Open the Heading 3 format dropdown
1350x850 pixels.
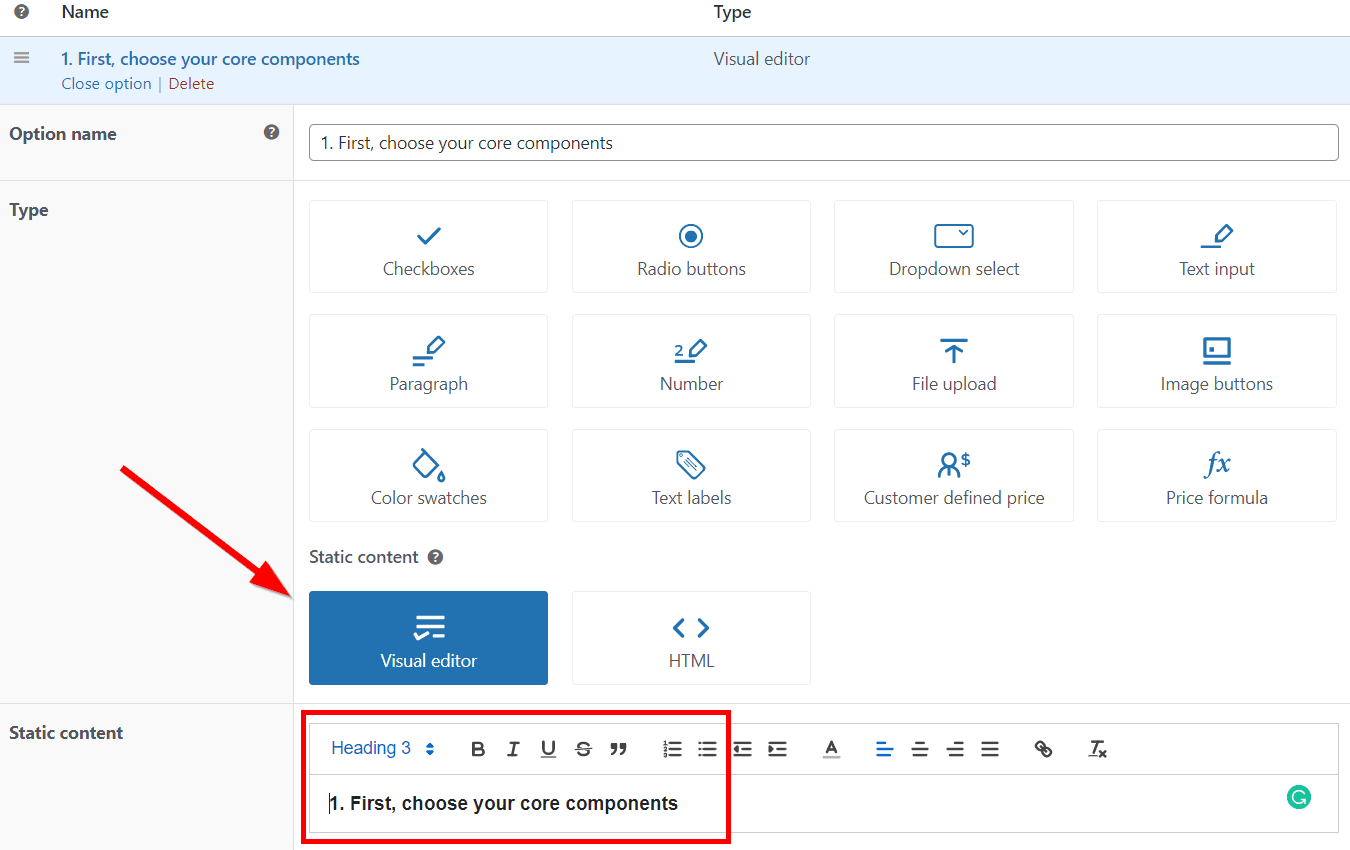(383, 748)
